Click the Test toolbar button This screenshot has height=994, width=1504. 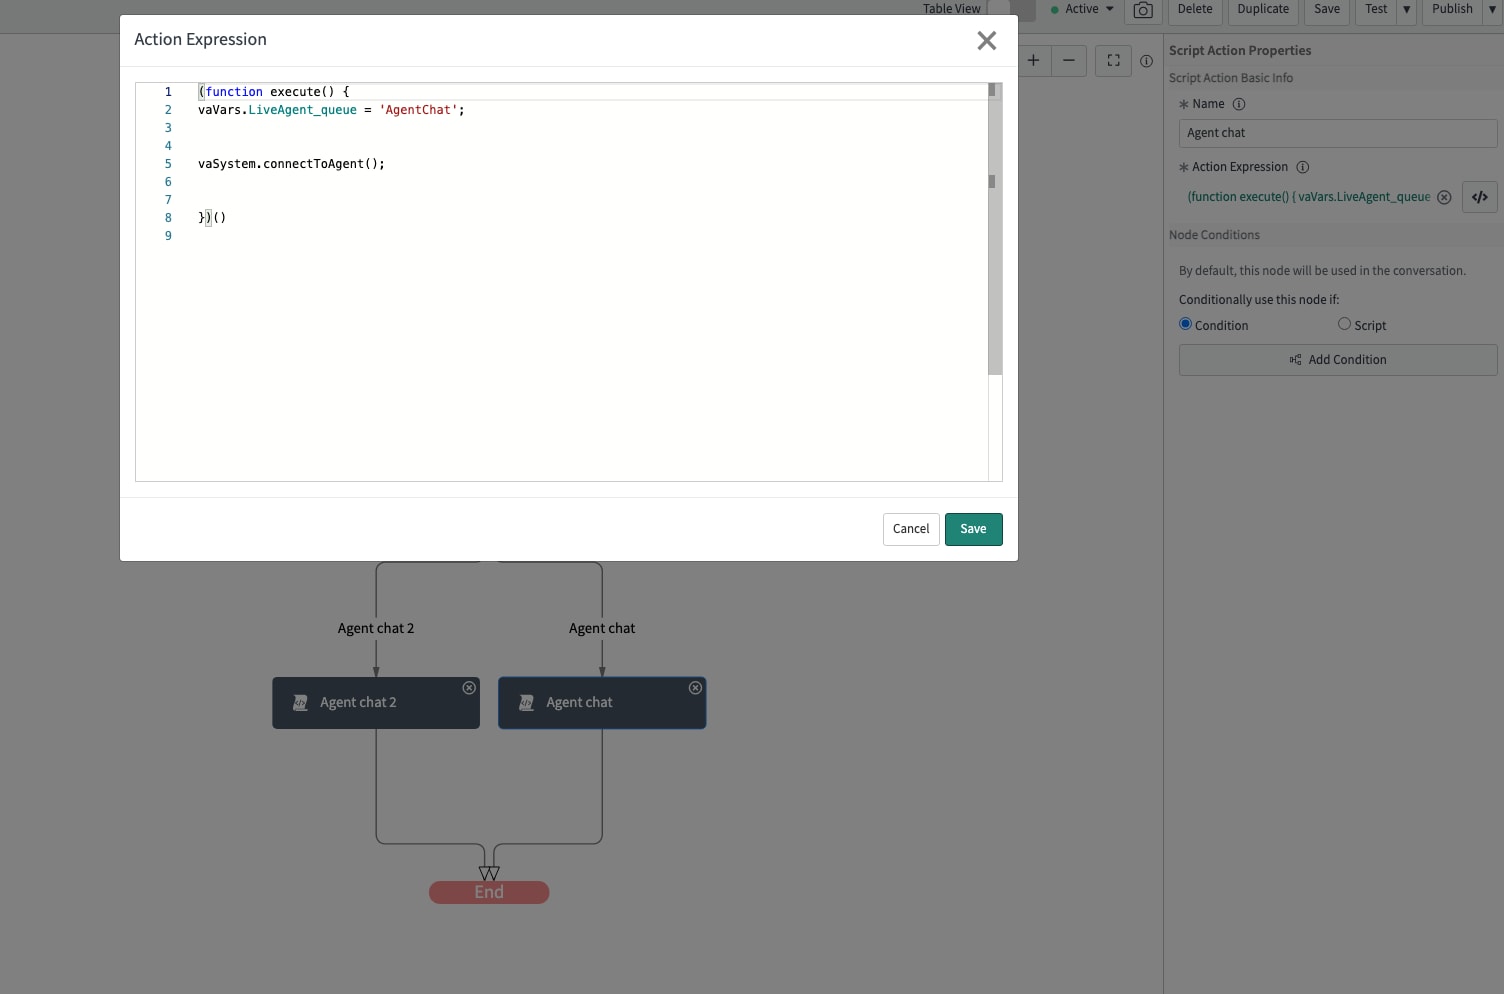point(1376,10)
